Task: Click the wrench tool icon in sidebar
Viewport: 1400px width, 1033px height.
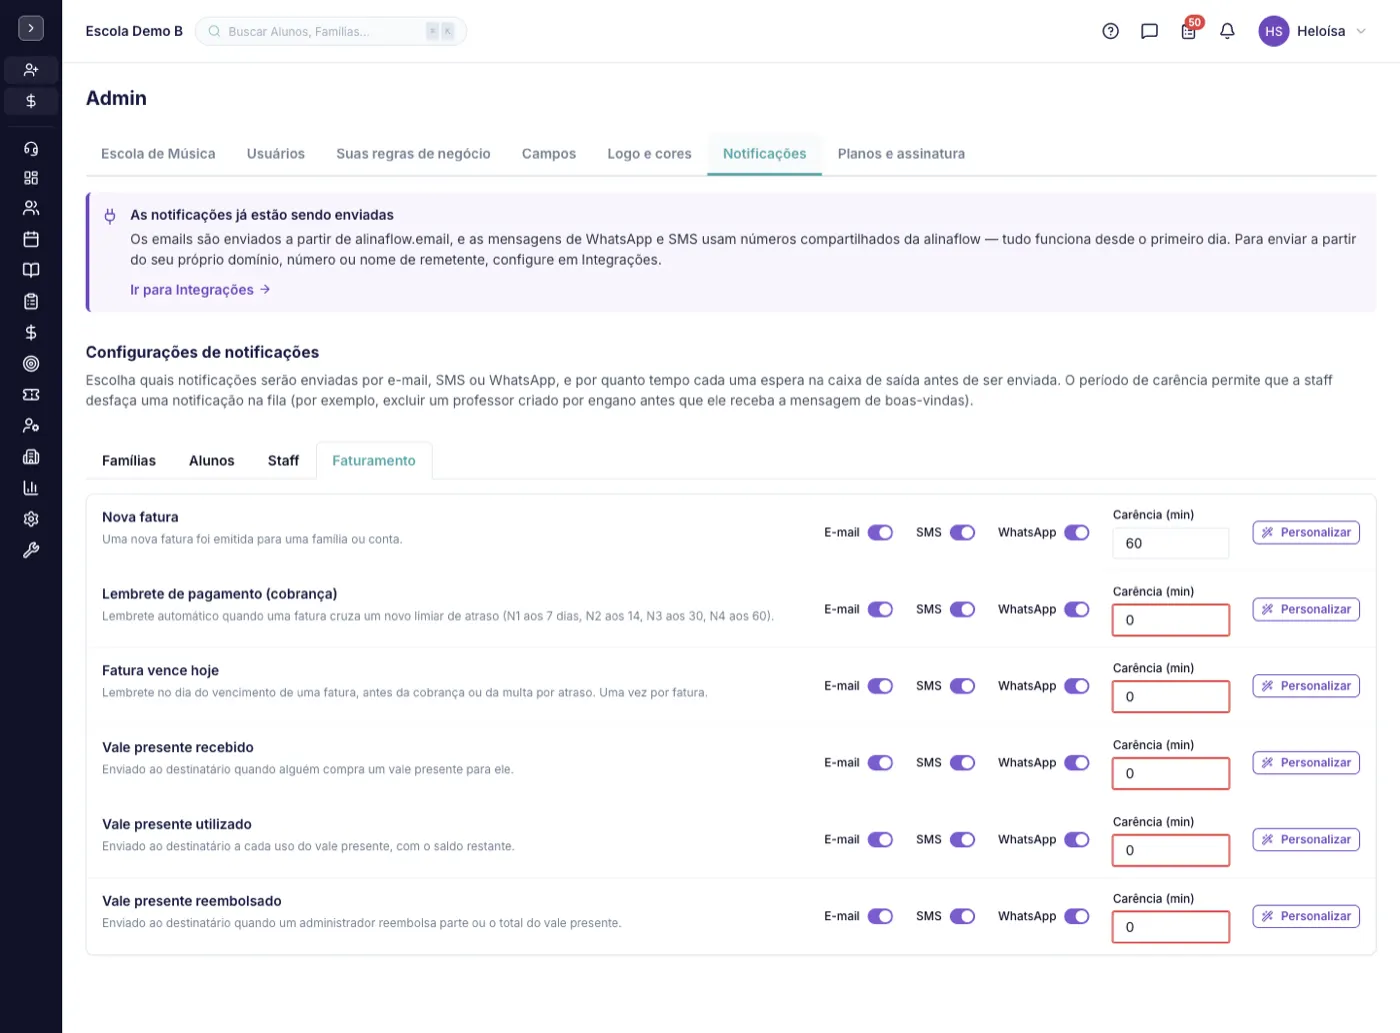Action: (x=31, y=550)
